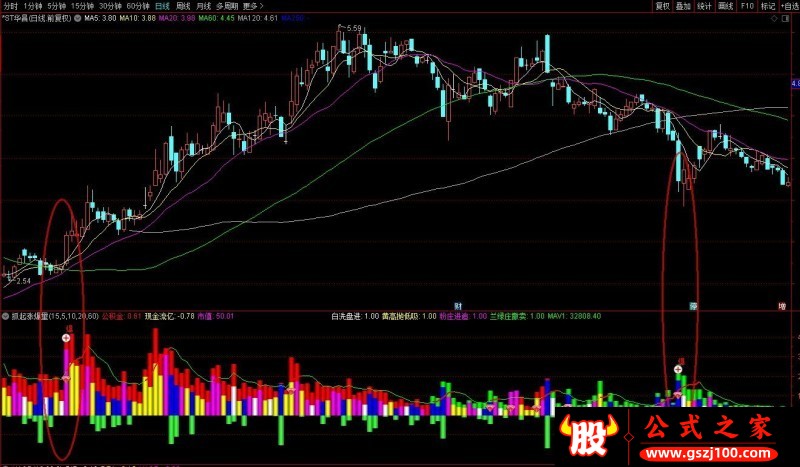Click the 抓起涨爆量 indicator name

pyautogui.click(x=55, y=316)
